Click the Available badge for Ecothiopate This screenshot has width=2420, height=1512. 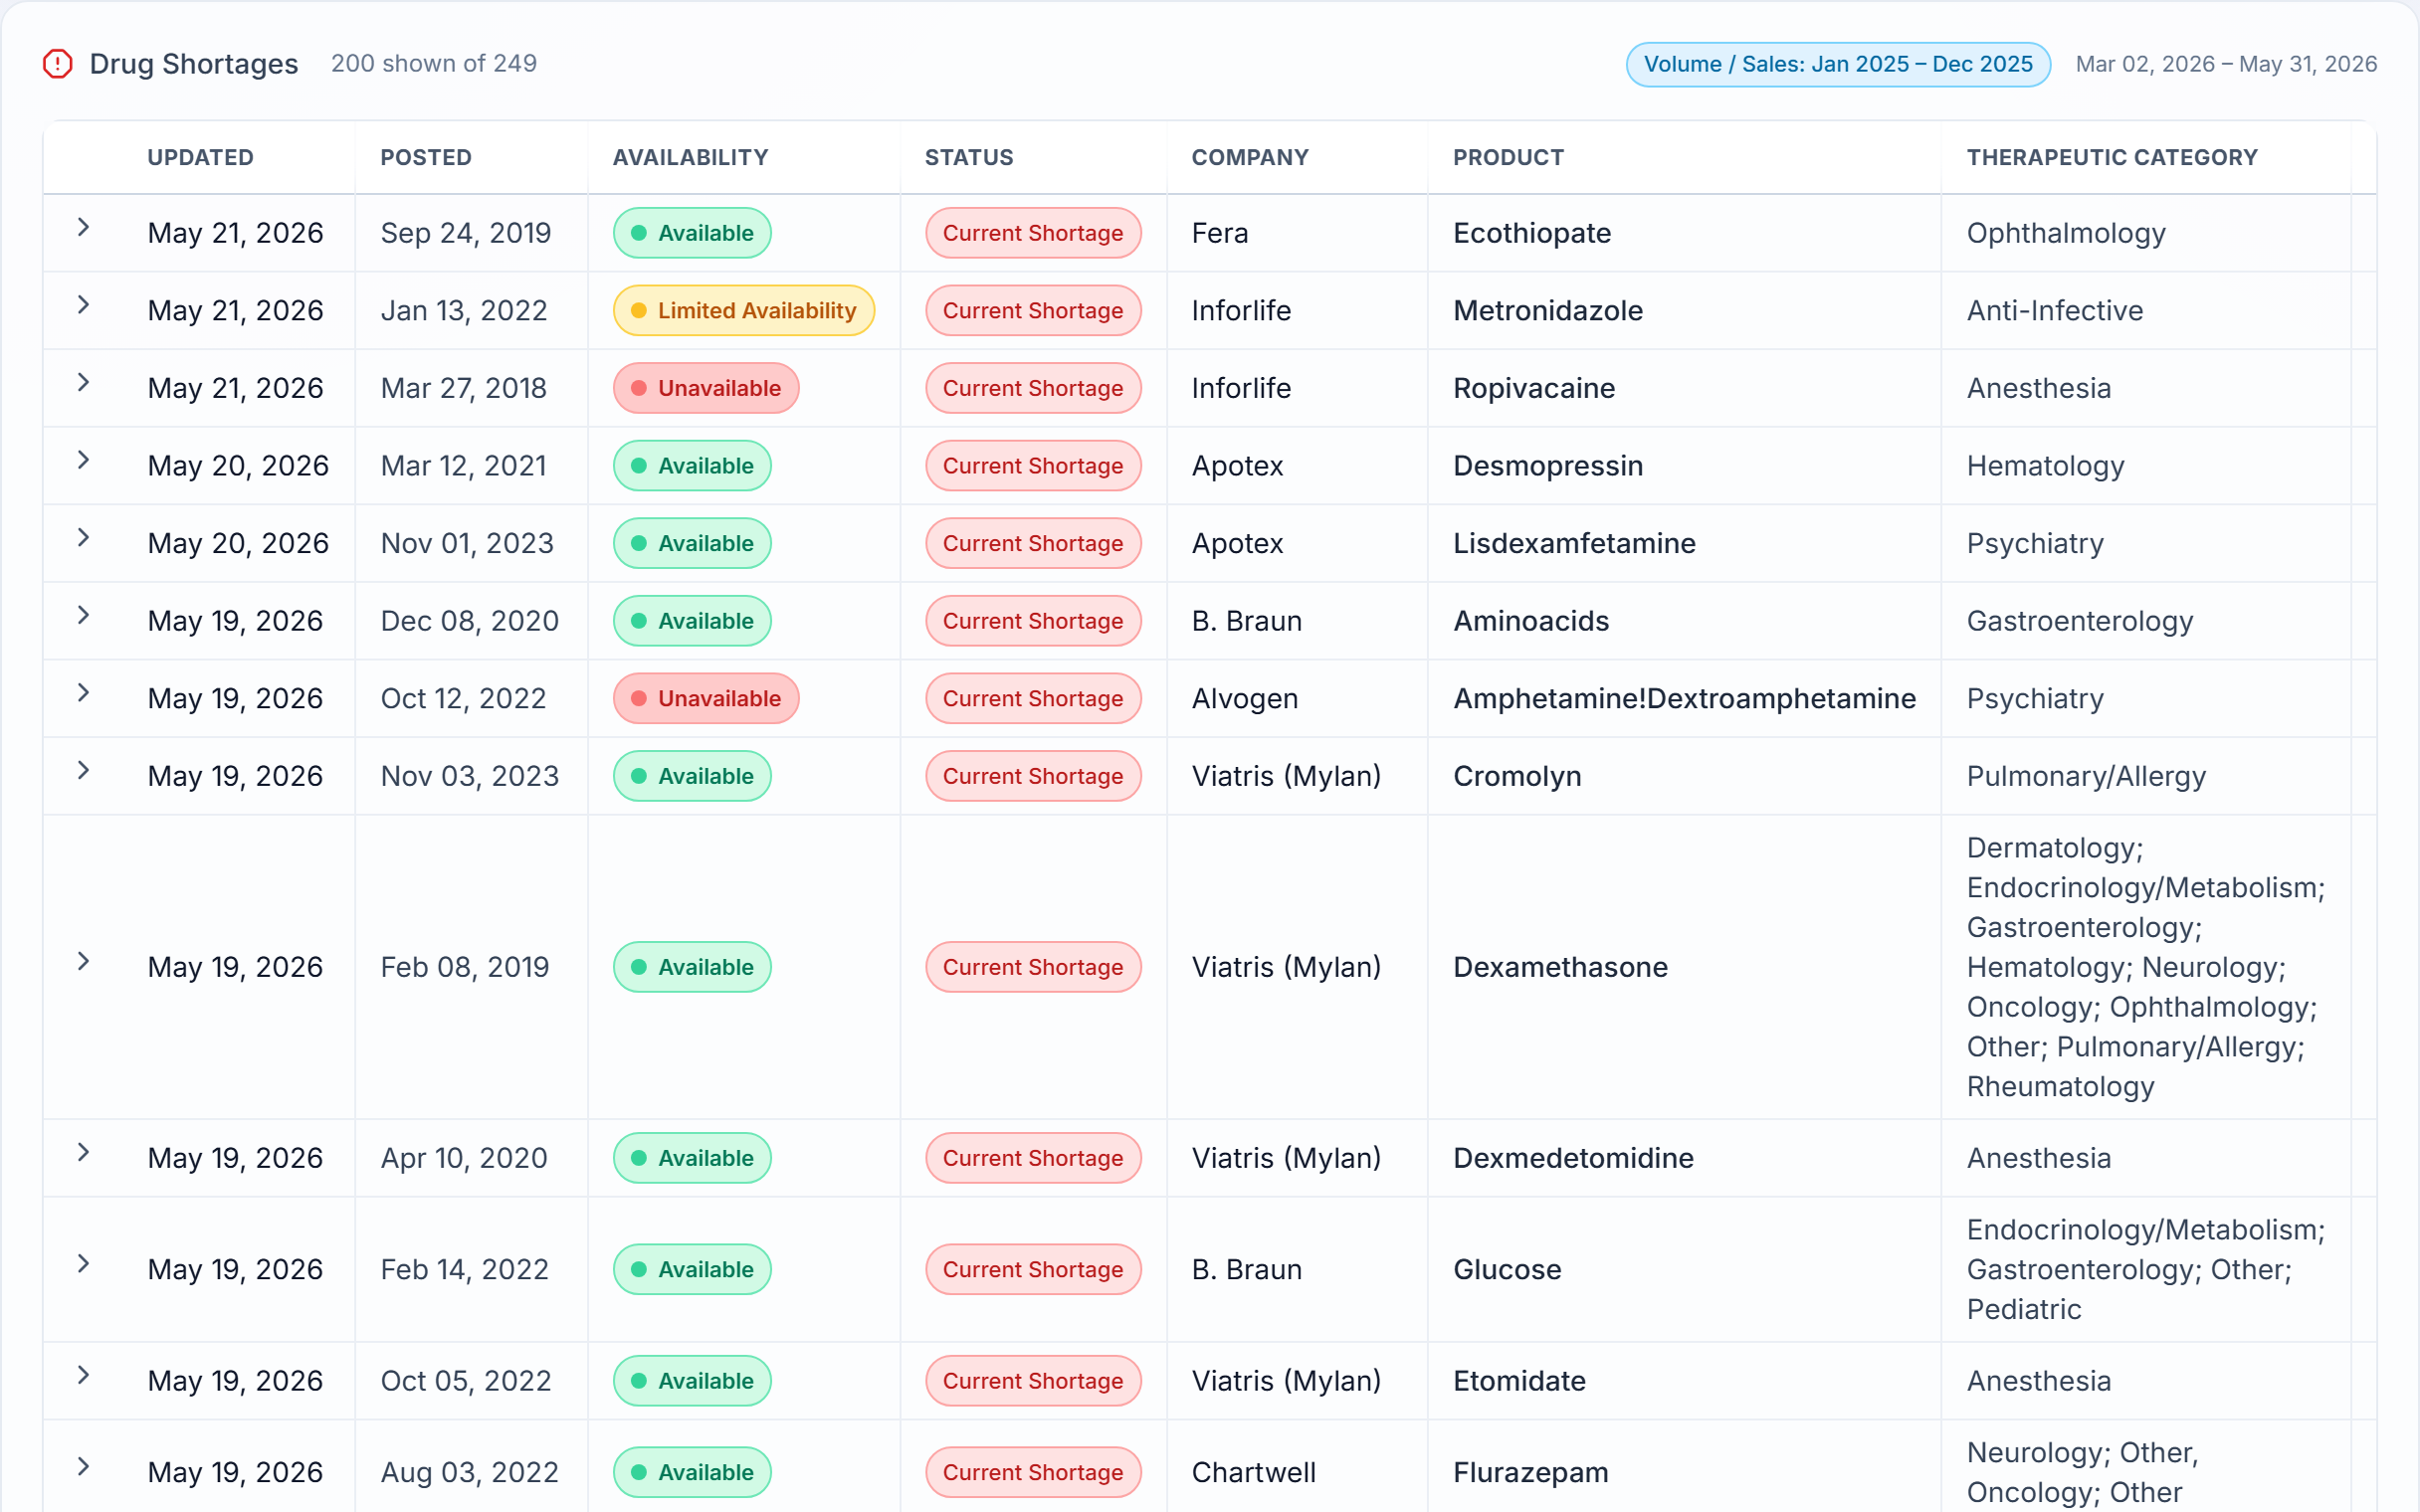click(x=692, y=233)
